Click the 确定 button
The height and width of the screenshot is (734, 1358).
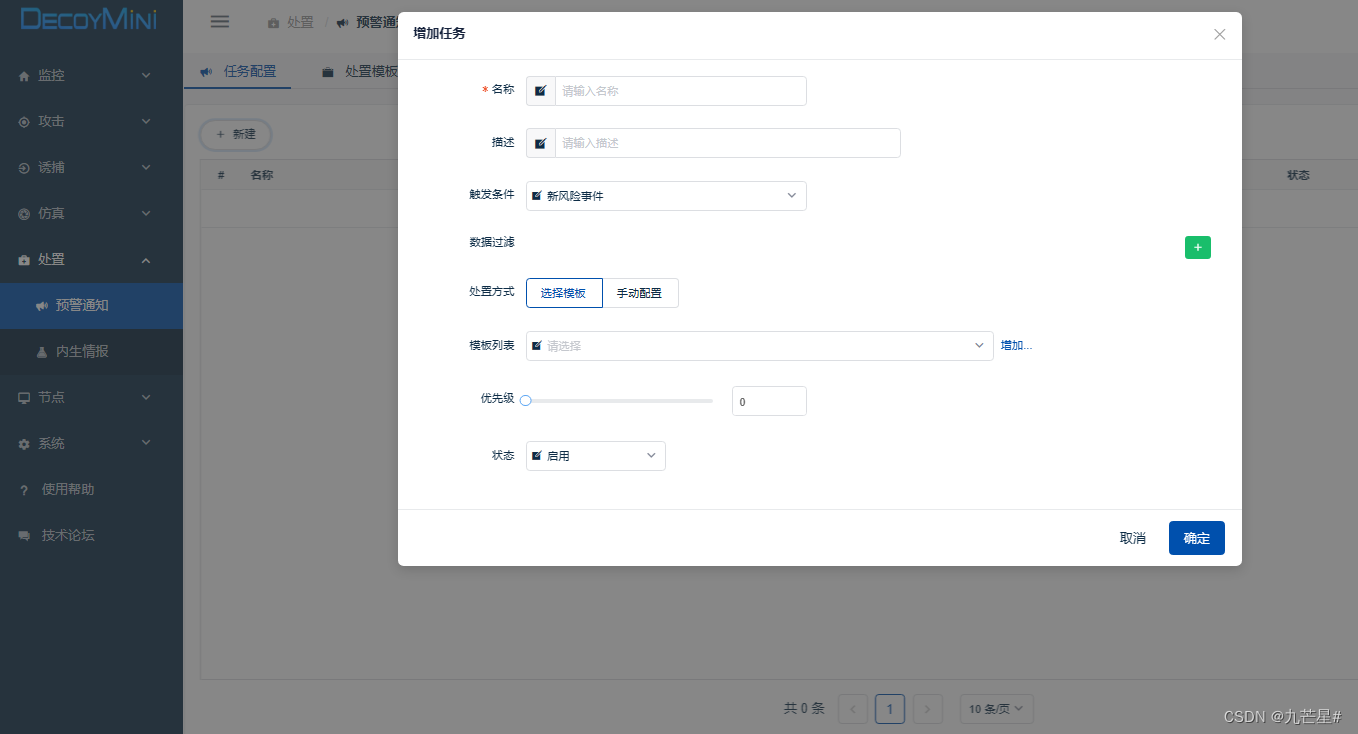click(1197, 538)
